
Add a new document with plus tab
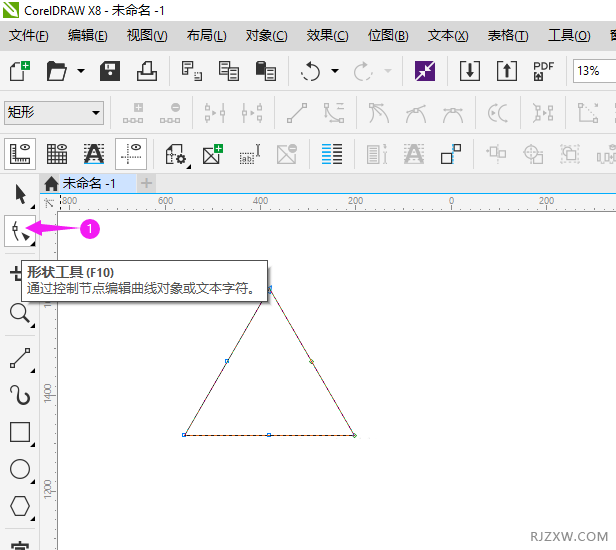147,183
